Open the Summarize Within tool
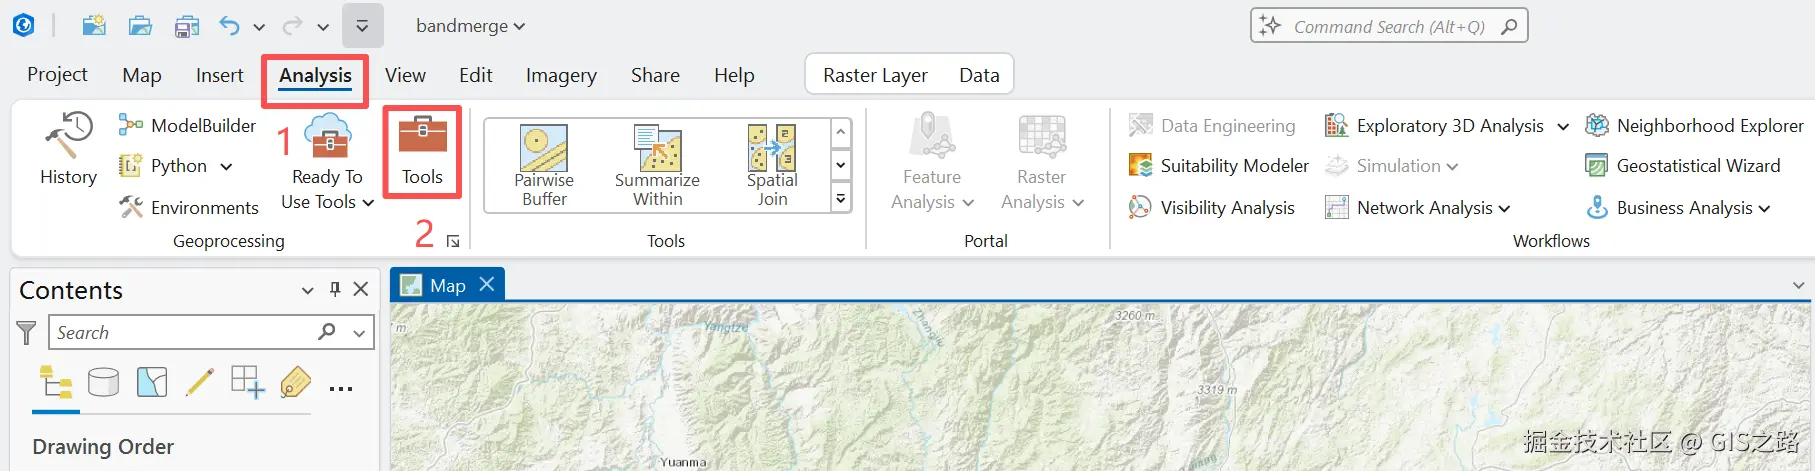The image size is (1815, 471). click(x=657, y=165)
